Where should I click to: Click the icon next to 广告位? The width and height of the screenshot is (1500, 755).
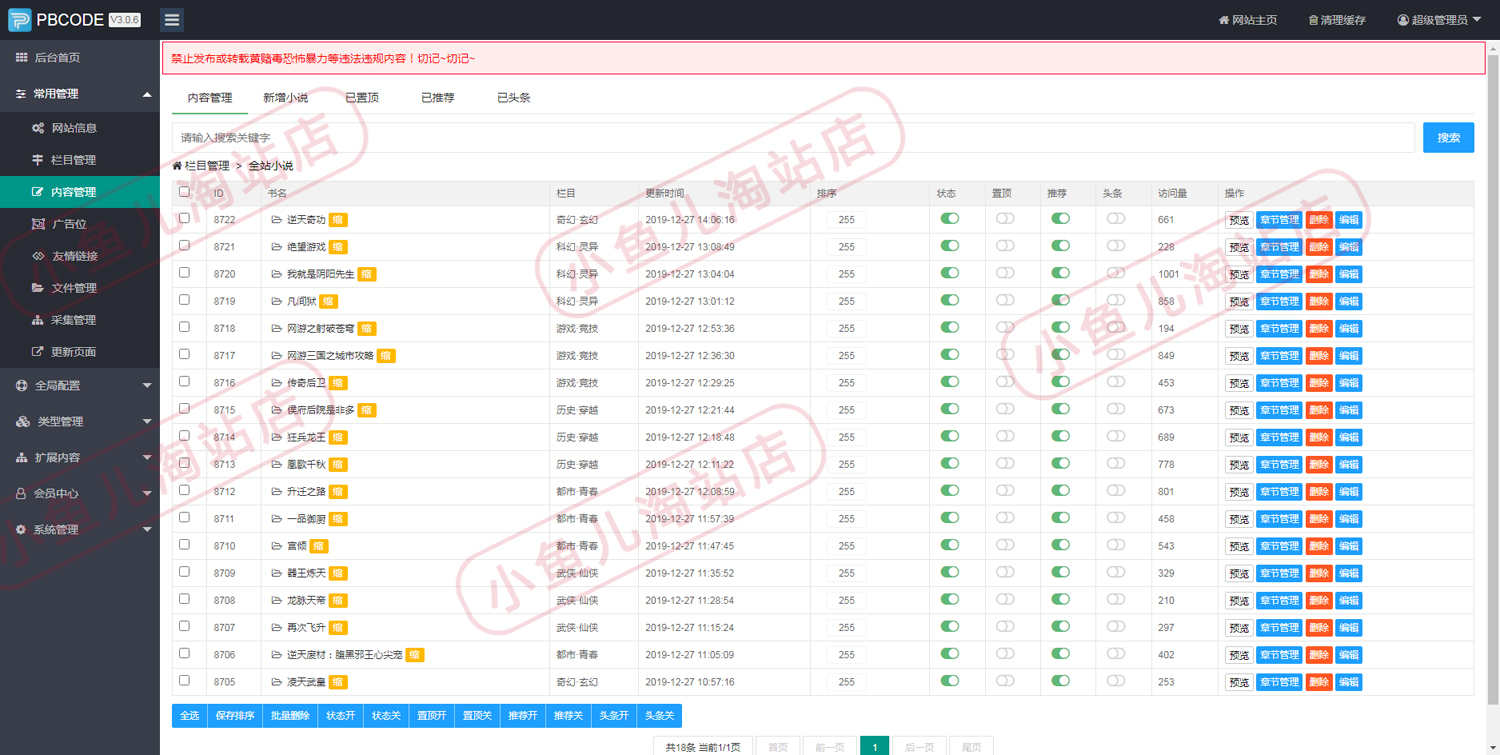pos(38,224)
